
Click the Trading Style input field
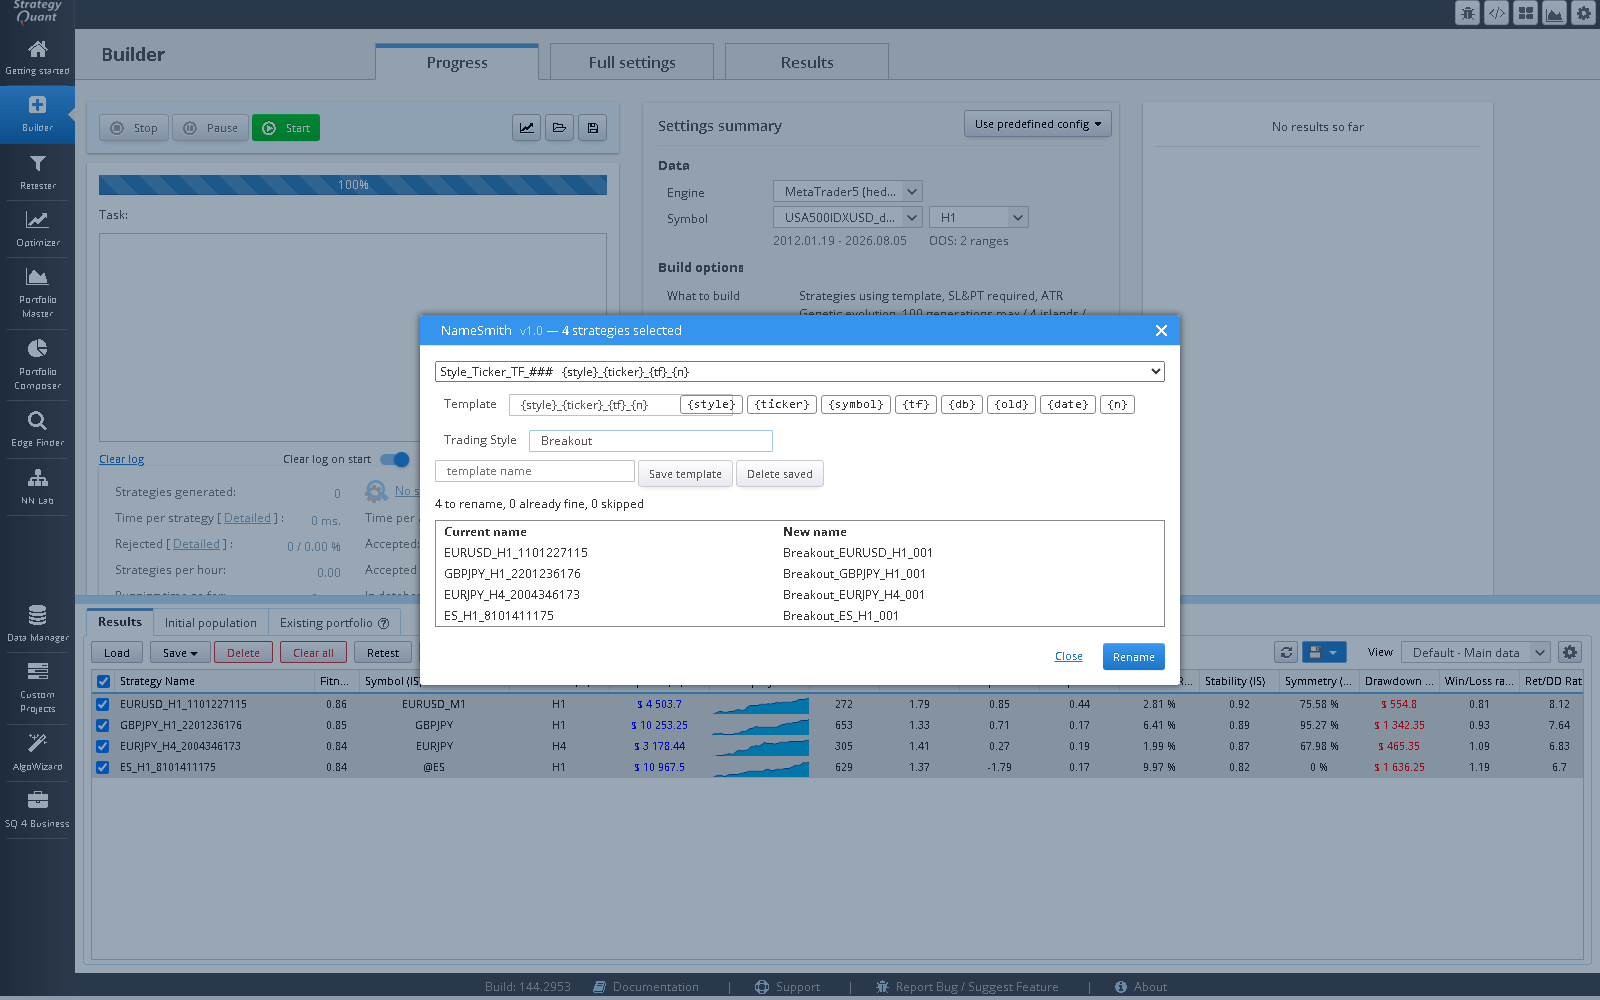click(x=651, y=441)
